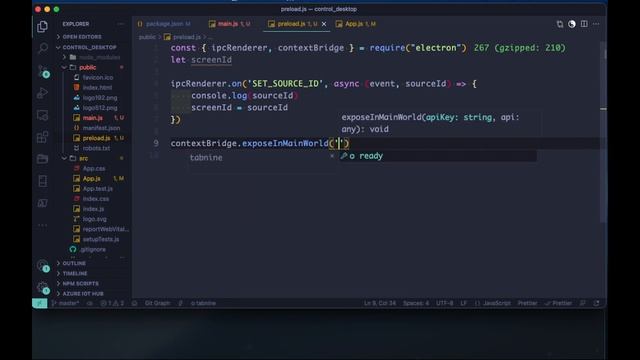Change indentation via Spaces: 4
The width and height of the screenshot is (640, 360).
click(416, 303)
